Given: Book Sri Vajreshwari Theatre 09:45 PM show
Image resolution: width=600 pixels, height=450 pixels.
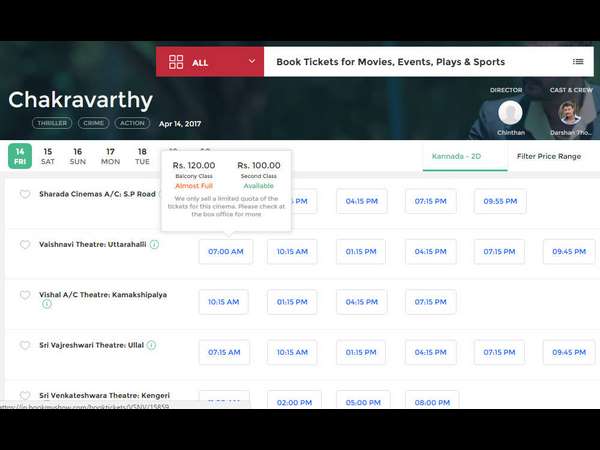Looking at the screenshot, I should click(x=569, y=352).
